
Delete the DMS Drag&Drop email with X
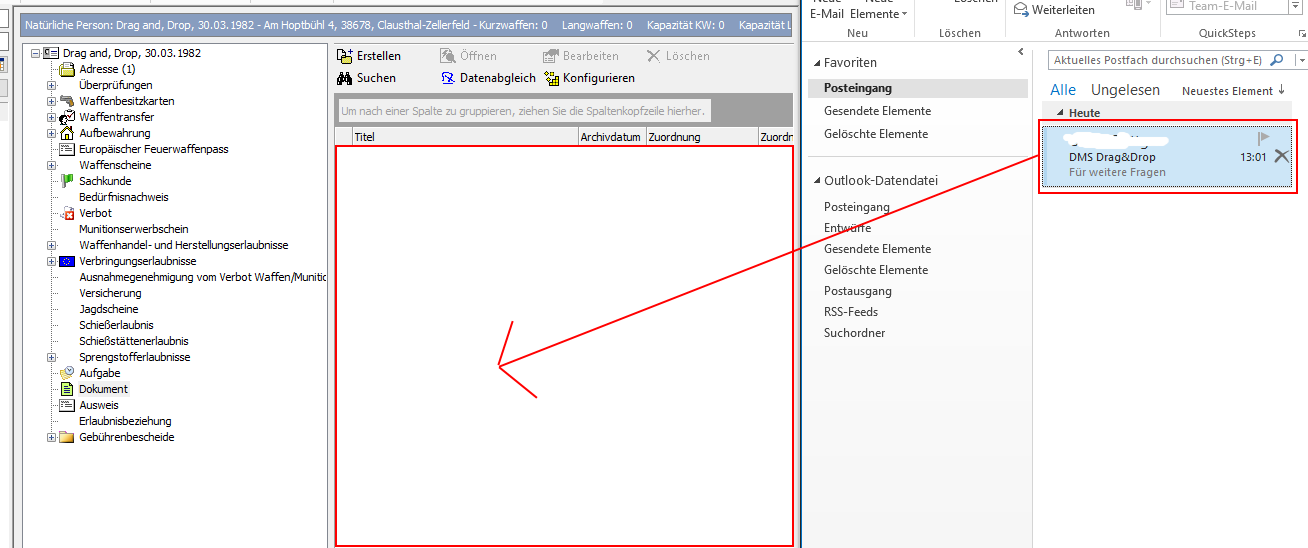point(1281,156)
